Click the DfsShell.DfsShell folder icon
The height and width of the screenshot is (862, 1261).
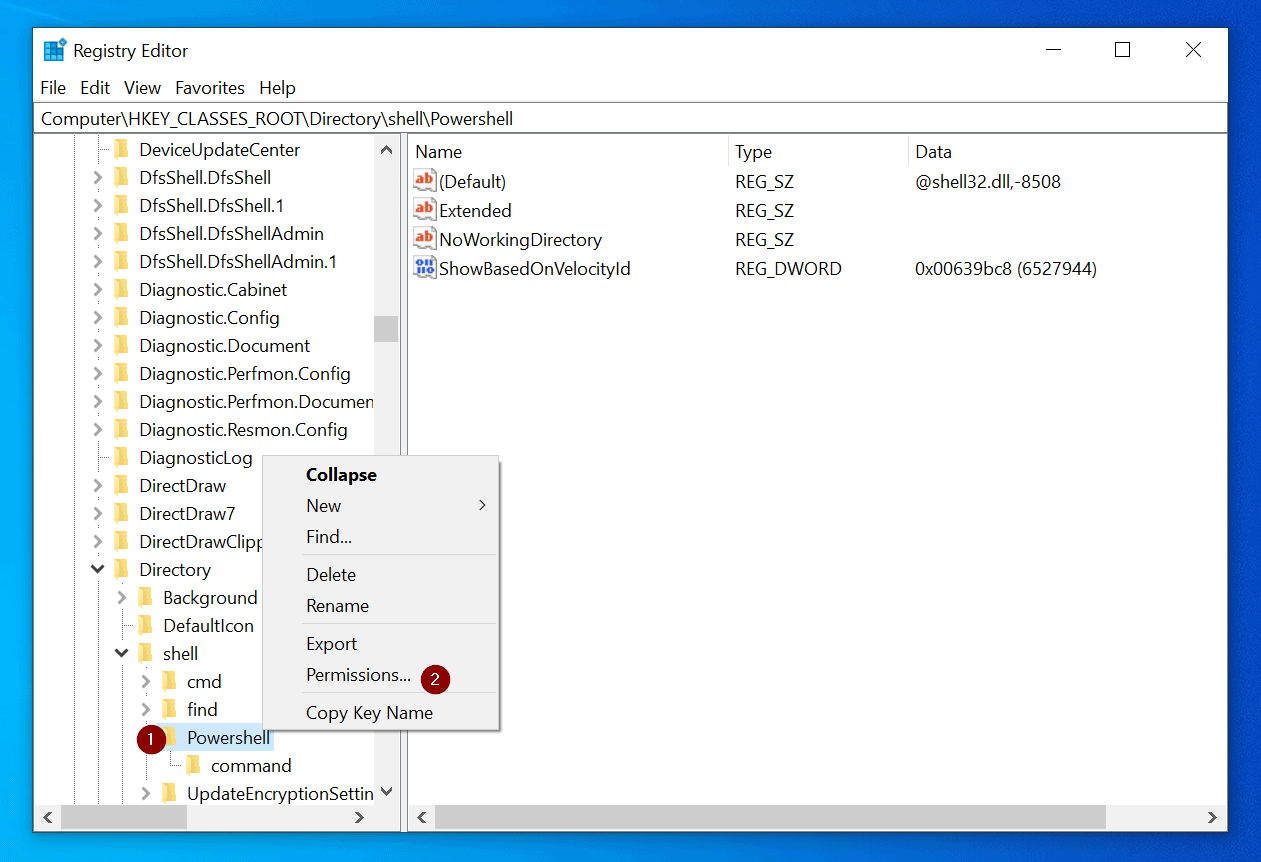tap(122, 177)
